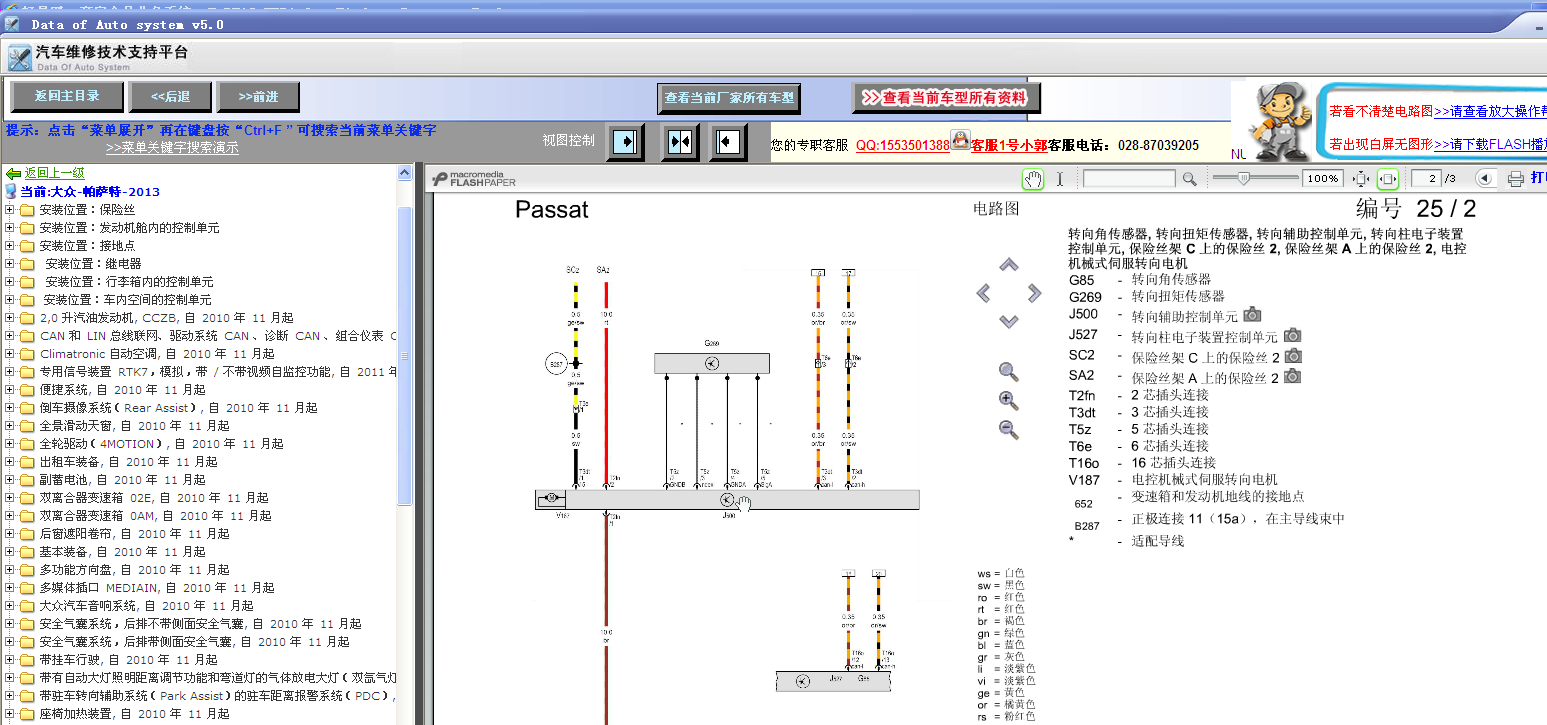Click the 返回主目录 button
Image resolution: width=1547 pixels, height=725 pixels.
(x=67, y=96)
